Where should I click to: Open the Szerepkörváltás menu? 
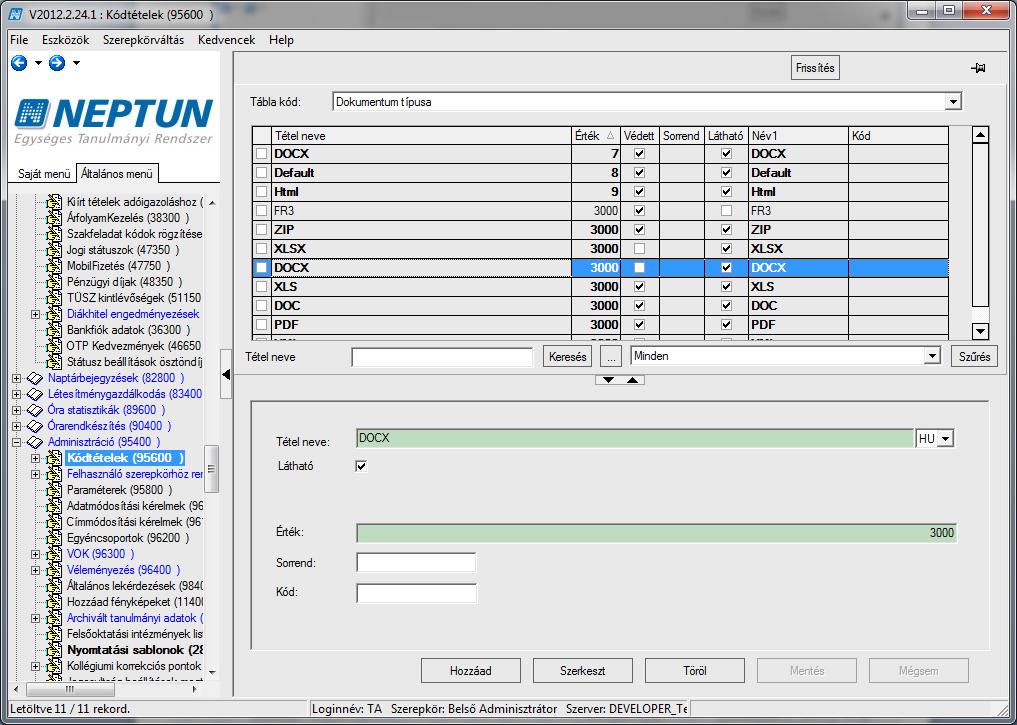143,40
